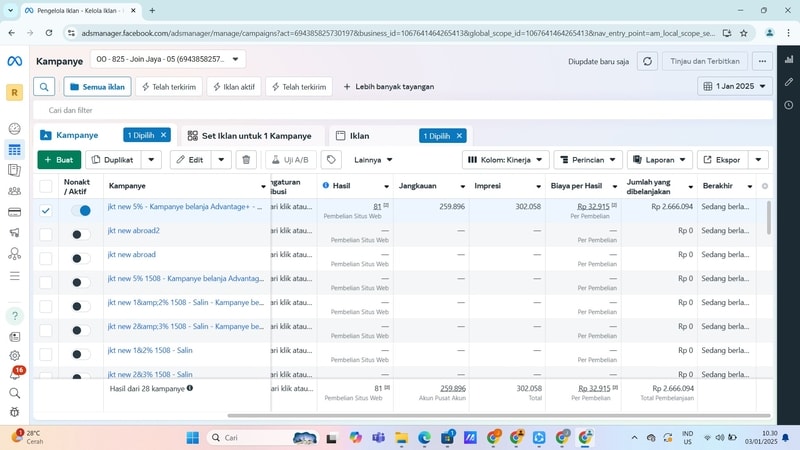Open the billing card icon in sidebar
This screenshot has height=450, width=800.
click(x=14, y=212)
